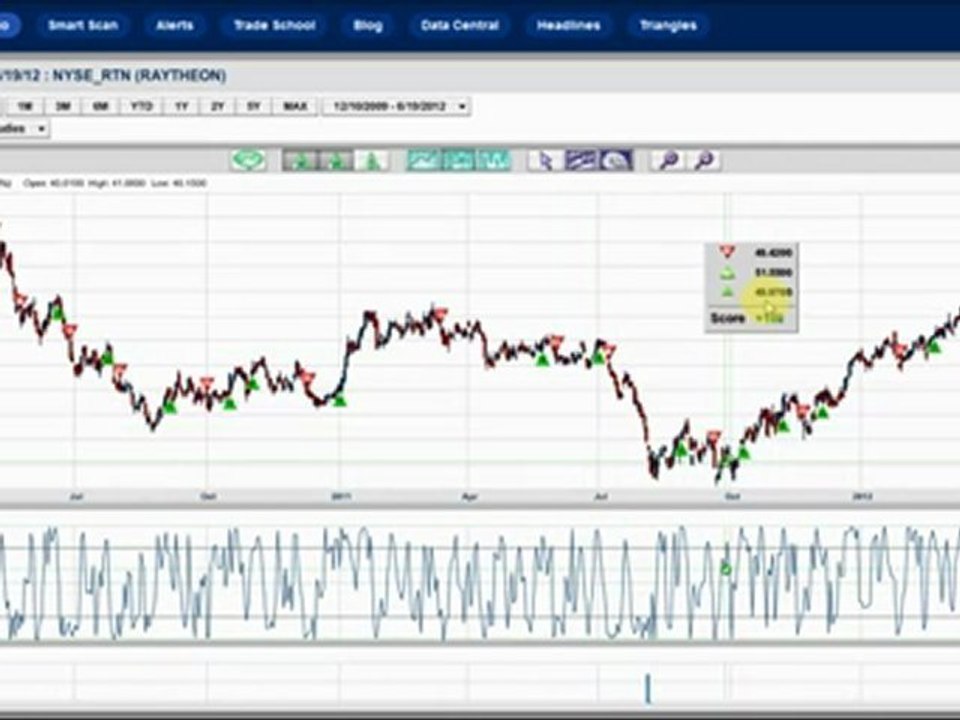Image resolution: width=960 pixels, height=720 pixels.
Task: Click the NYSE_RTN (RAYTHEON) chart title
Action: [x=140, y=76]
